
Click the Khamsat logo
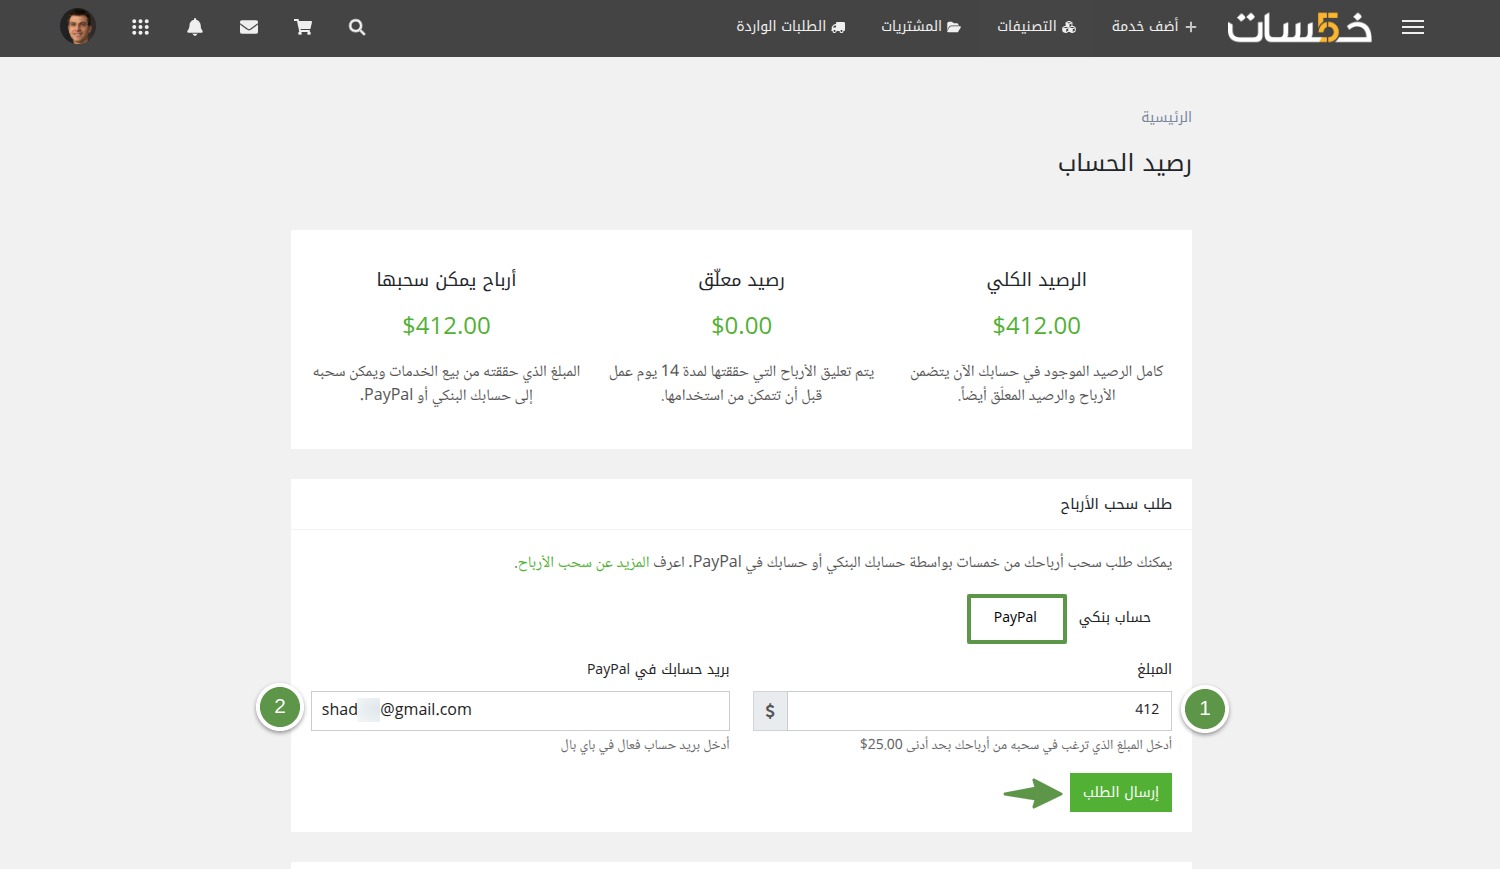tap(1299, 28)
